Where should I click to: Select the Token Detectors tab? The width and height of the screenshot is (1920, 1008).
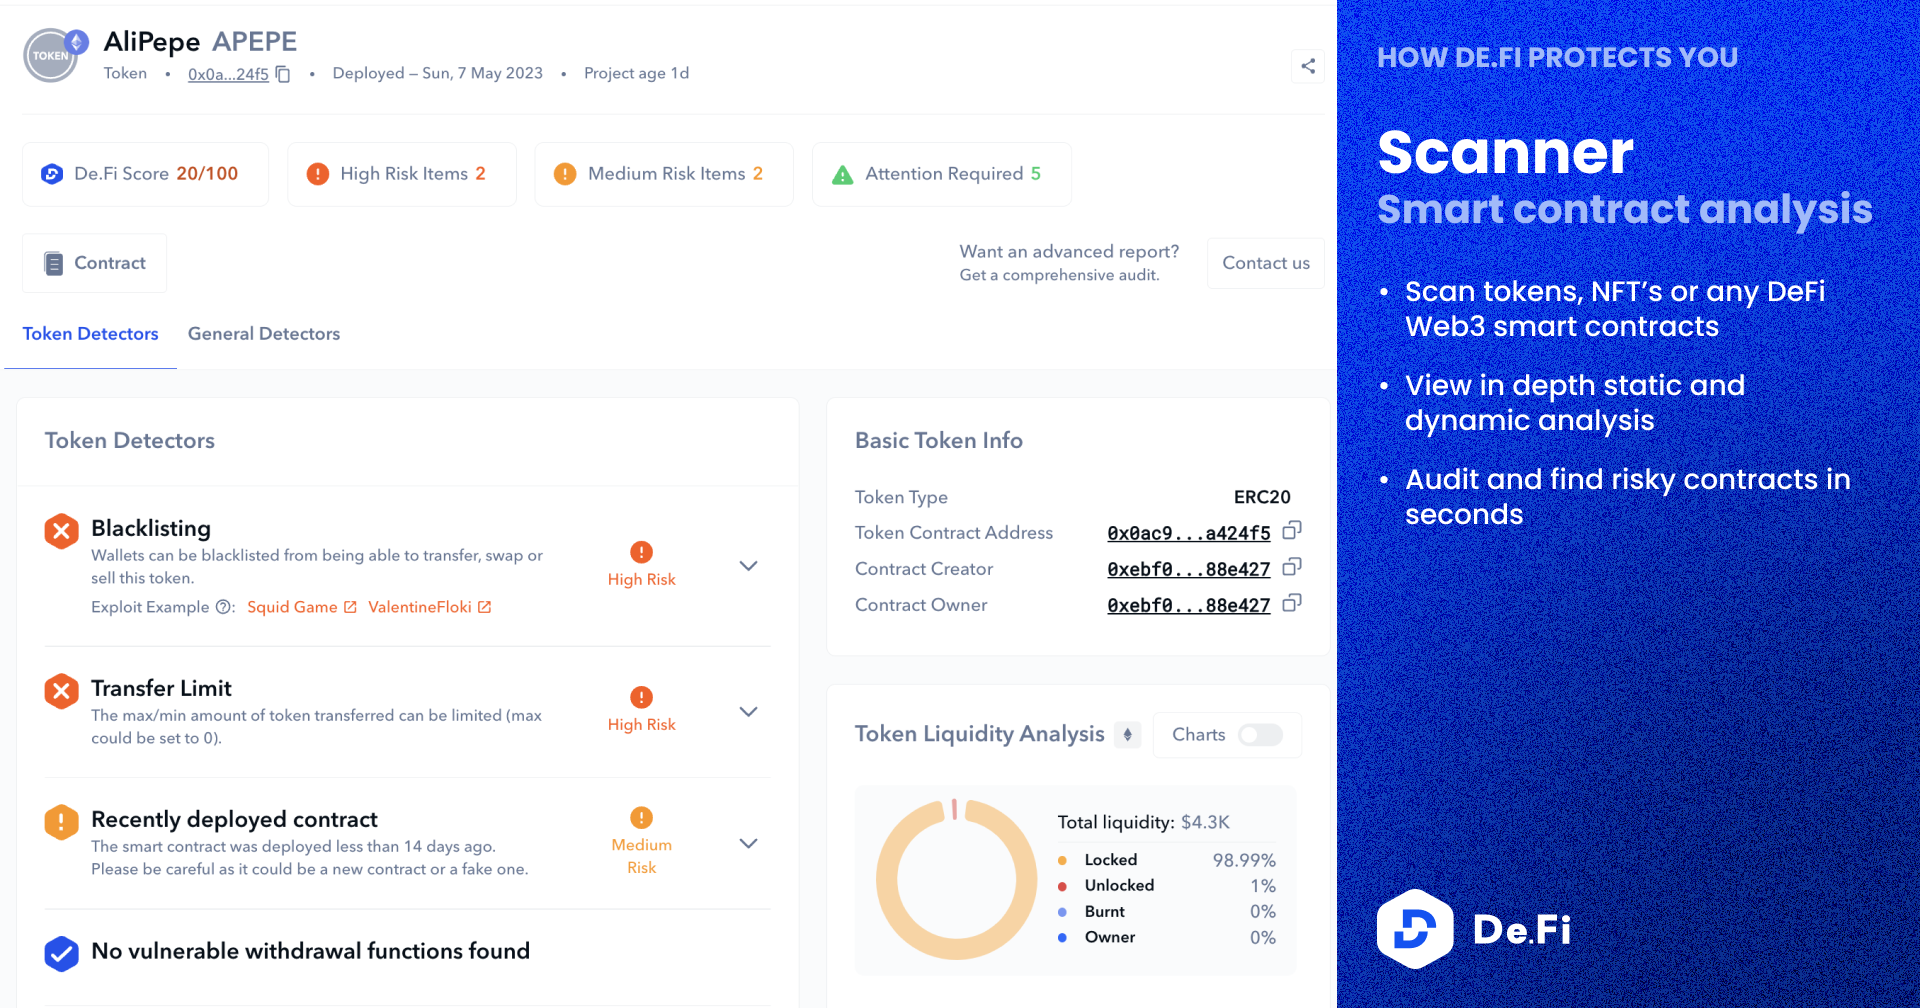click(x=90, y=334)
